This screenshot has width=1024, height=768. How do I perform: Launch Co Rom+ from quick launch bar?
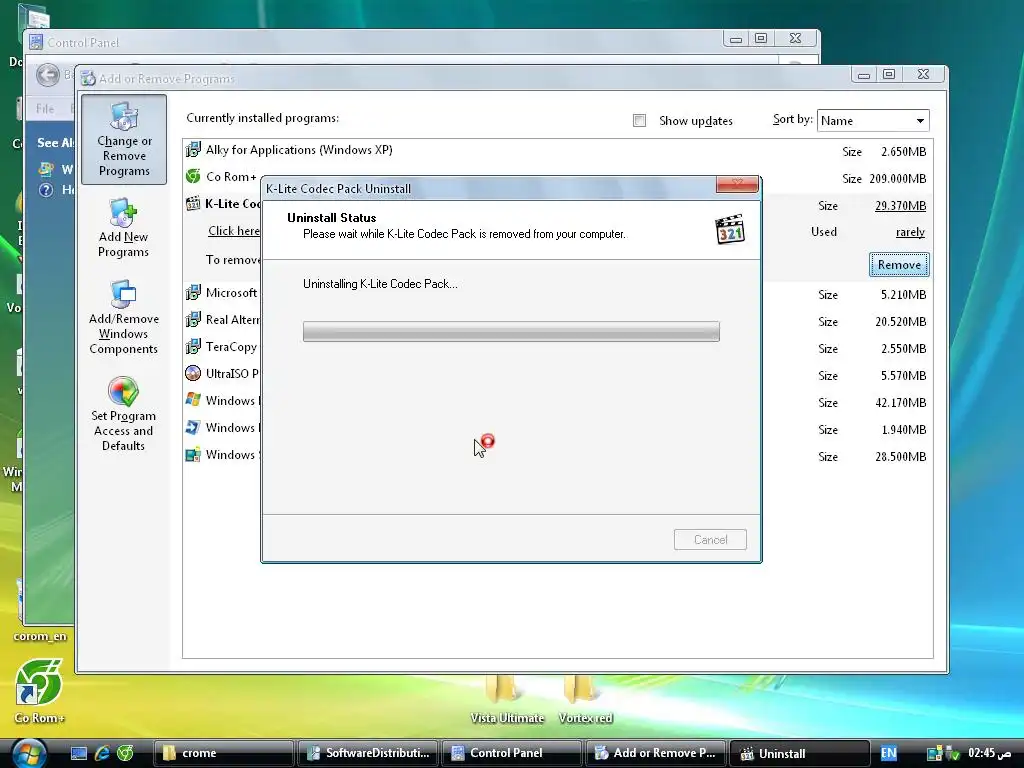coord(125,753)
